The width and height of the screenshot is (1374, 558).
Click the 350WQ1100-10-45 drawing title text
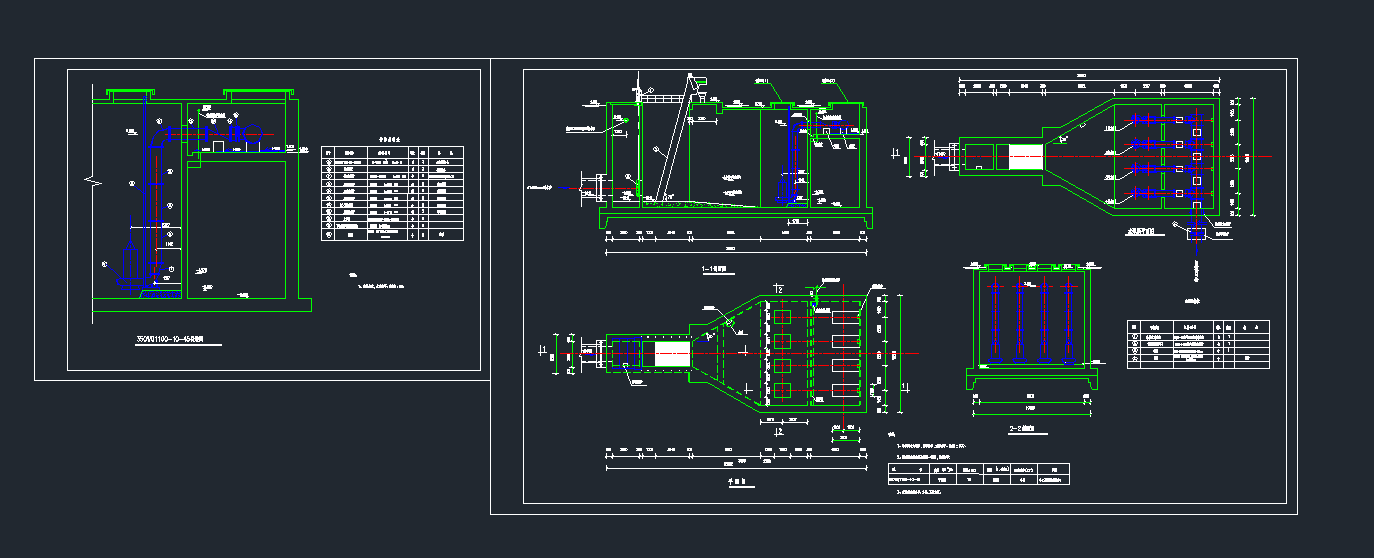coord(177,341)
